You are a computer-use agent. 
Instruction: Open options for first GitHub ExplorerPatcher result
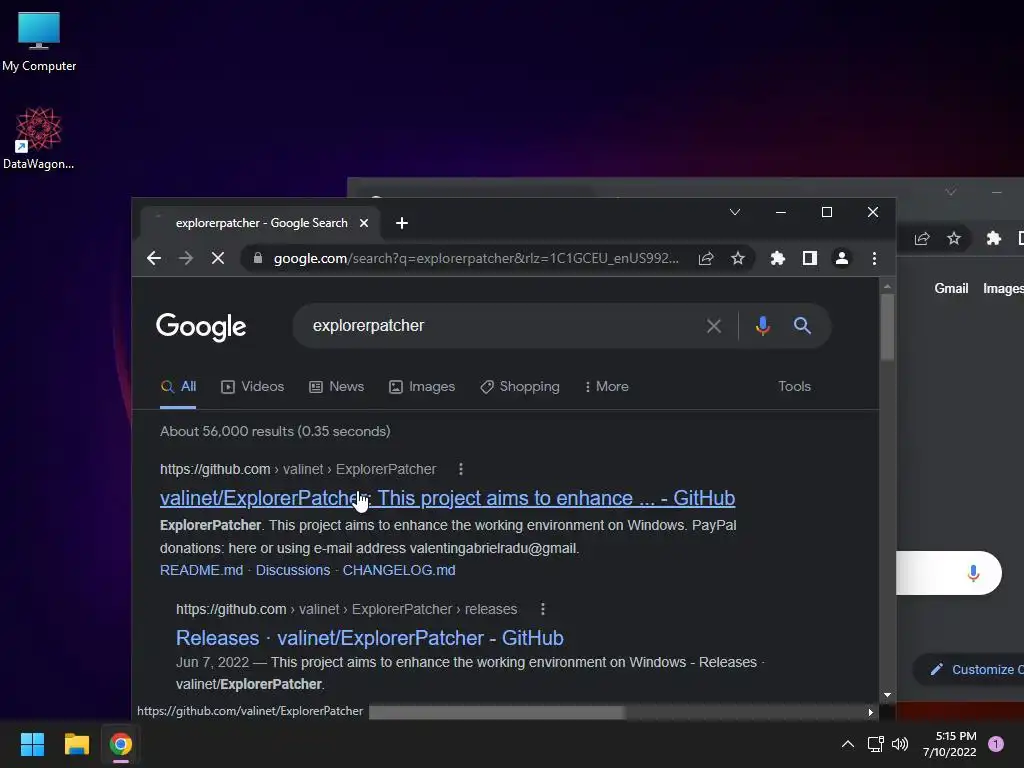click(x=461, y=469)
